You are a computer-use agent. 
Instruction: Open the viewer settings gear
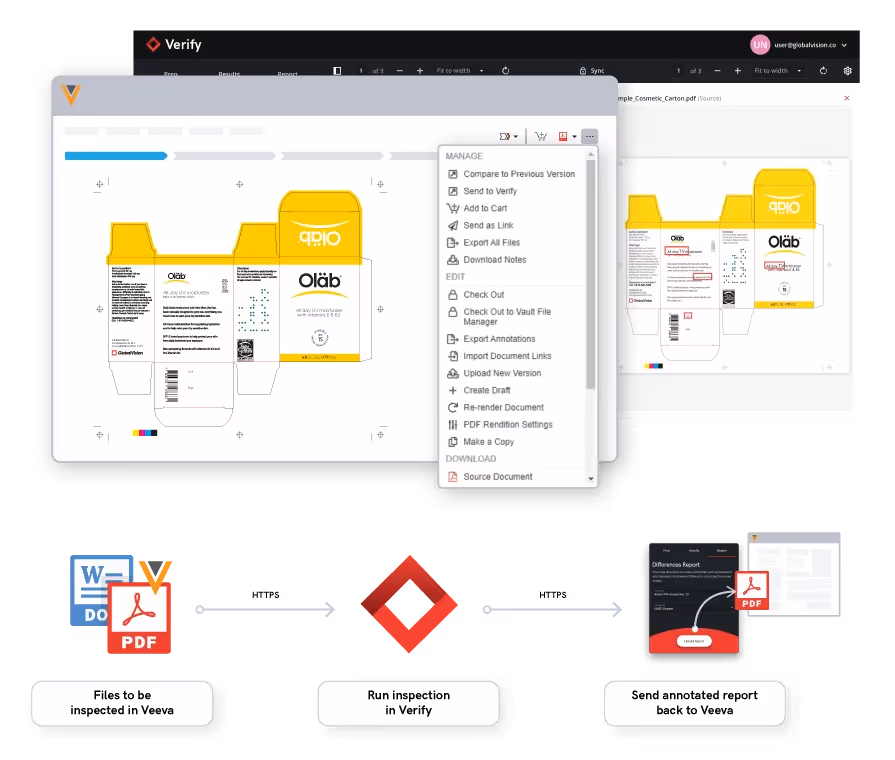pyautogui.click(x=847, y=71)
